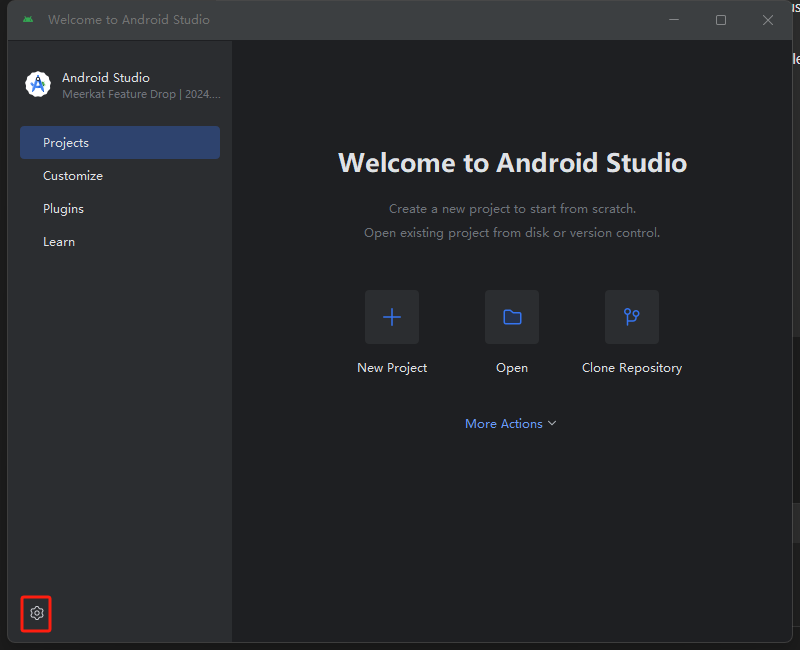
Task: Close the Welcome to Android Studio window
Action: [768, 20]
